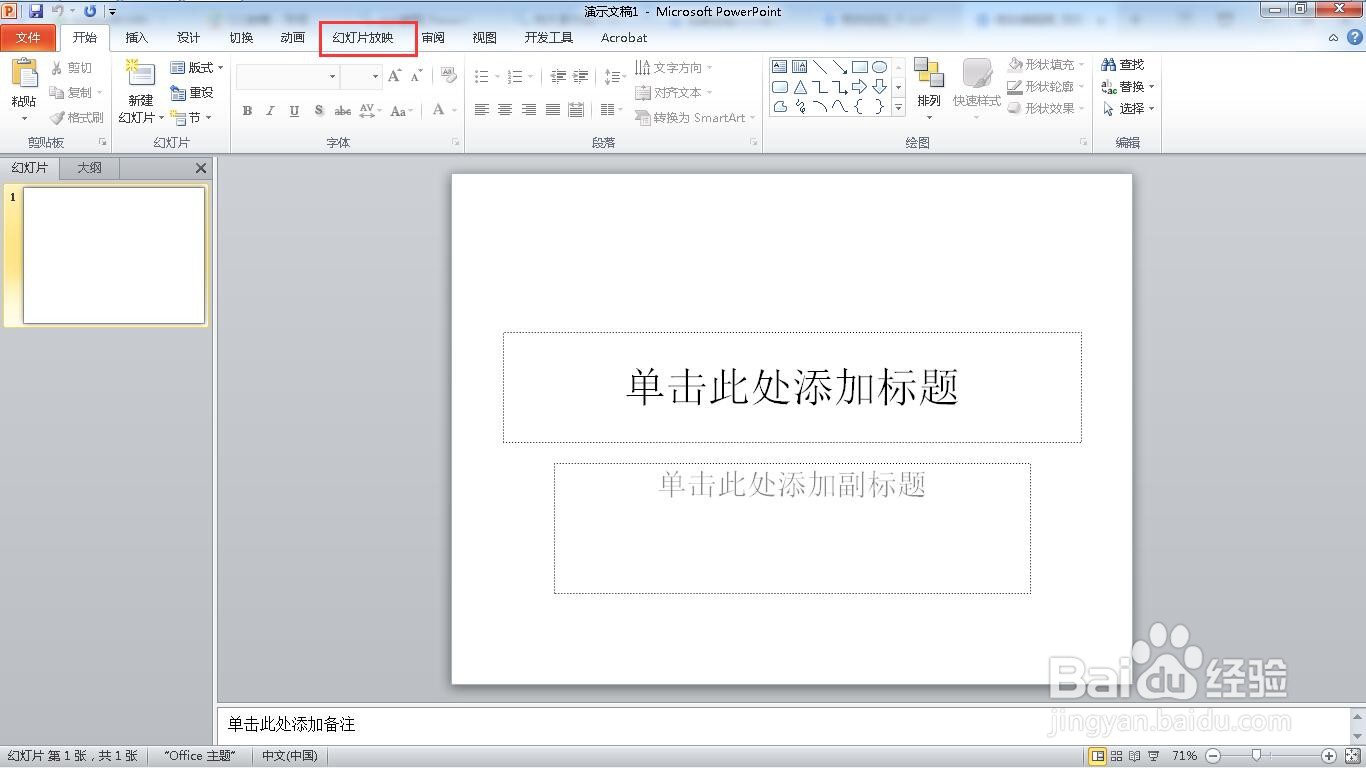Toggle Strikethrough (abc) formatting
This screenshot has width=1366, height=768.
coord(342,111)
